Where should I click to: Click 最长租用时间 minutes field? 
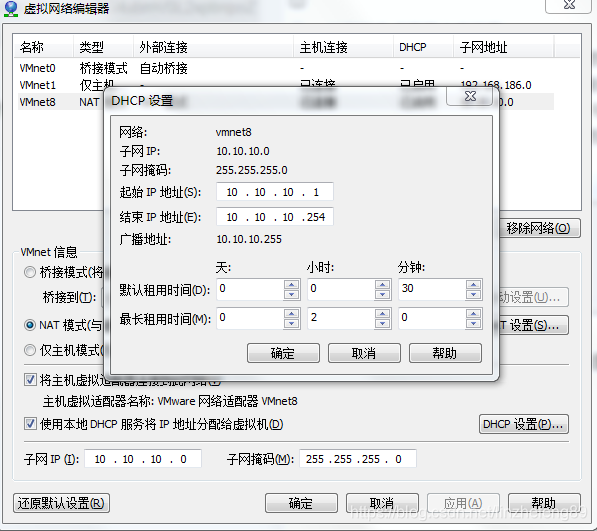(x=432, y=318)
